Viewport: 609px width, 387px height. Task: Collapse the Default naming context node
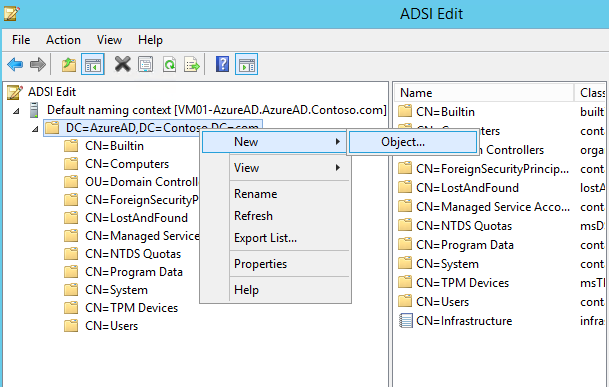[16, 111]
